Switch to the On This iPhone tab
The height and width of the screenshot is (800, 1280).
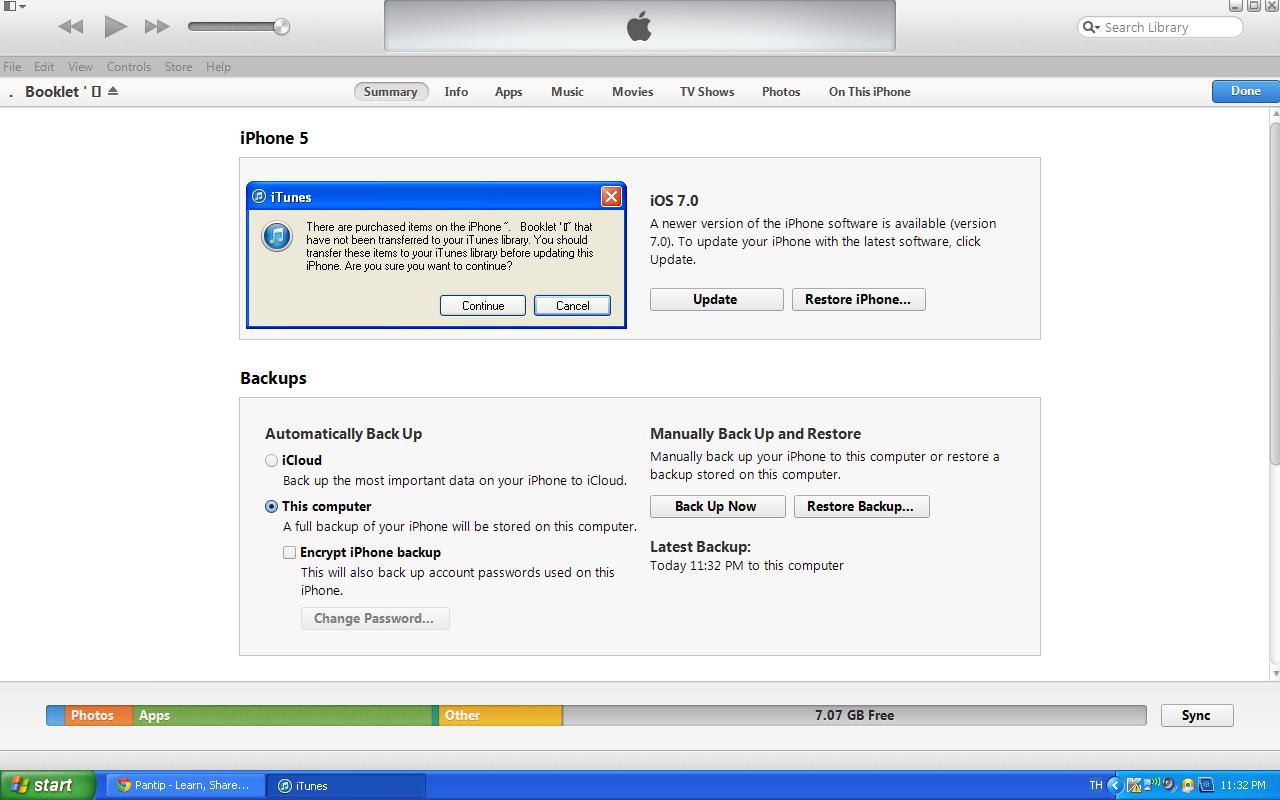click(x=870, y=92)
